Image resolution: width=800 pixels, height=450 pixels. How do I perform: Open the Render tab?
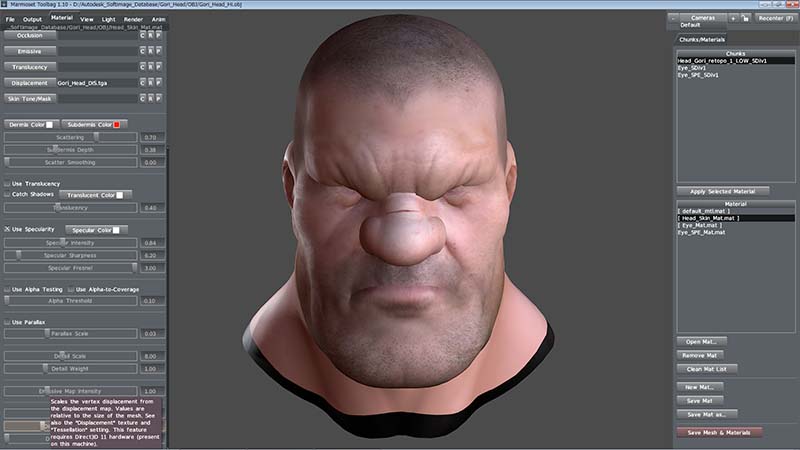pyautogui.click(x=133, y=19)
